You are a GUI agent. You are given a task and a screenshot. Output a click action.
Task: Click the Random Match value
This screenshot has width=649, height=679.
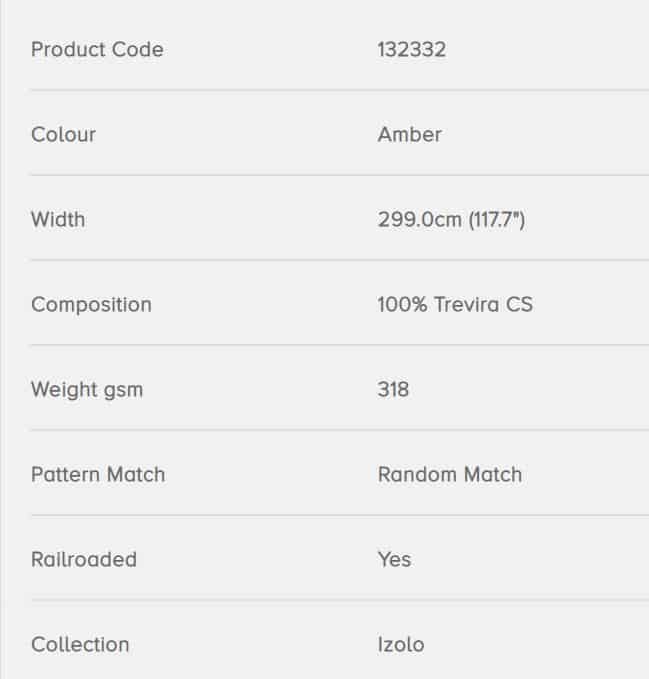point(450,474)
